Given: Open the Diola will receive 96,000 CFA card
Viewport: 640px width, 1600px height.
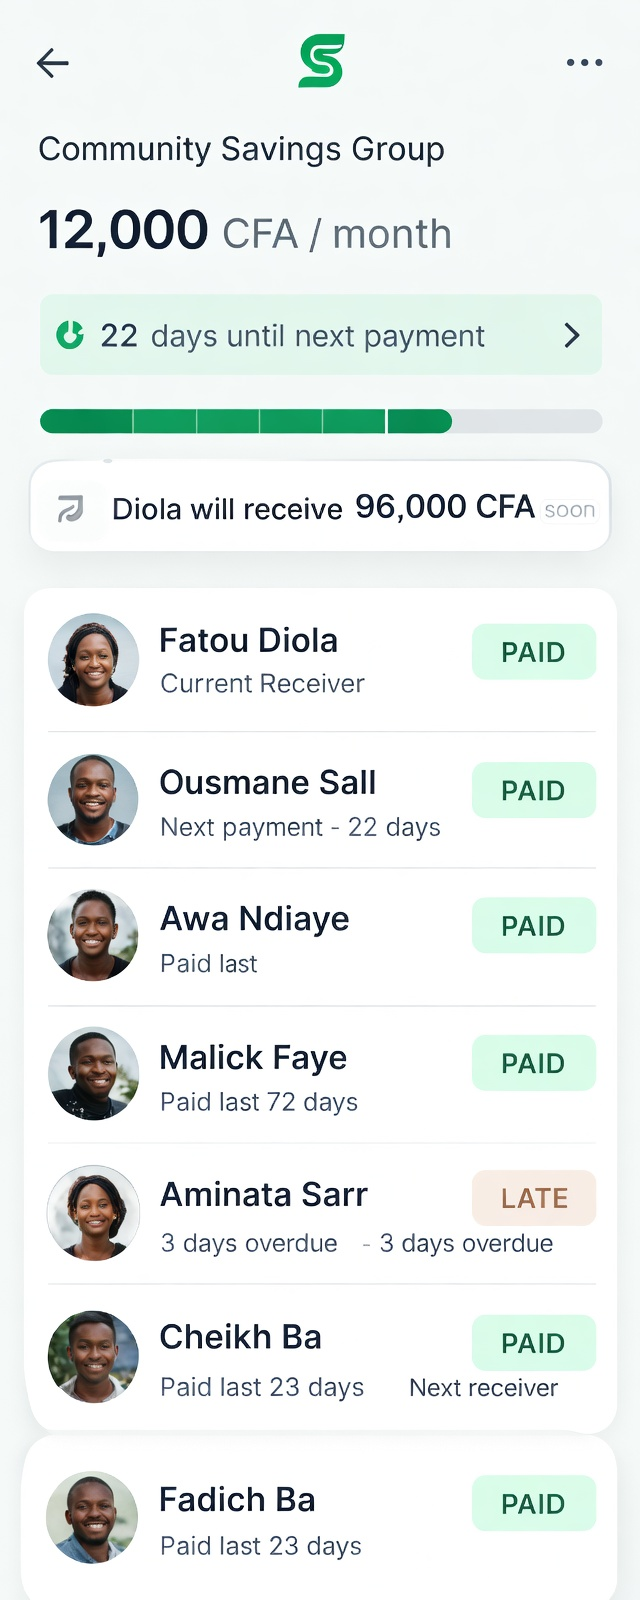Looking at the screenshot, I should click(320, 507).
